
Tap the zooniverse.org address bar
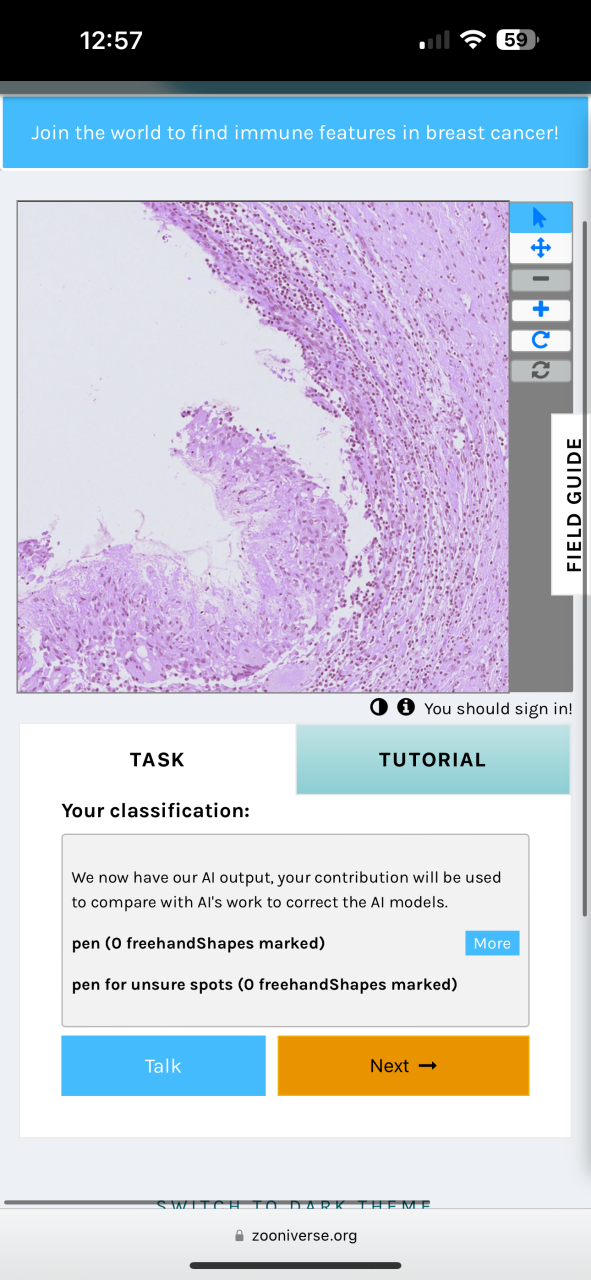coord(295,1235)
